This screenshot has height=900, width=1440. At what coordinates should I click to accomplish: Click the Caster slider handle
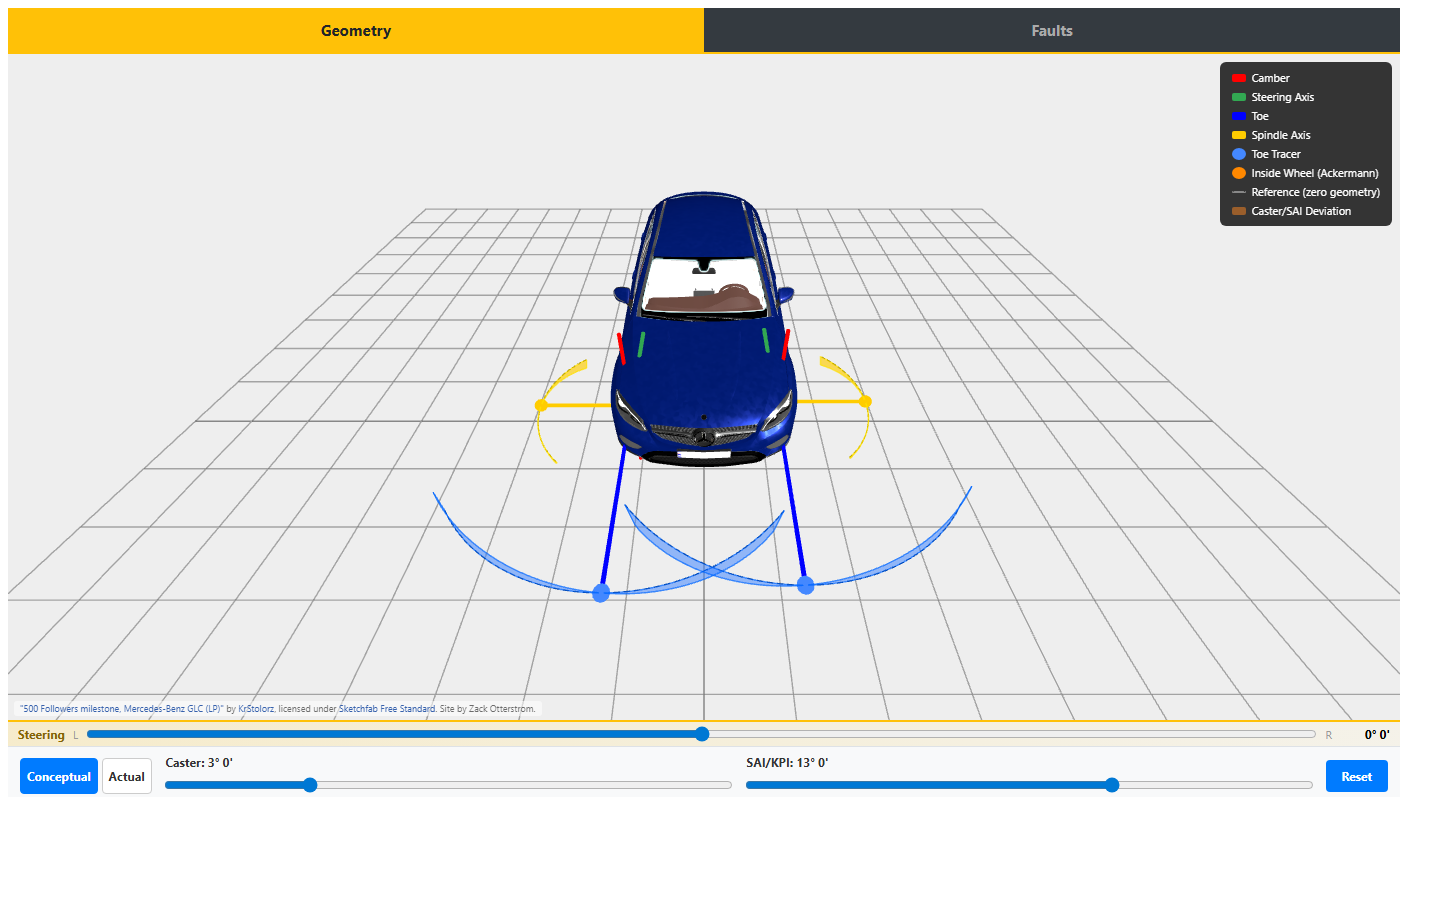tap(310, 785)
